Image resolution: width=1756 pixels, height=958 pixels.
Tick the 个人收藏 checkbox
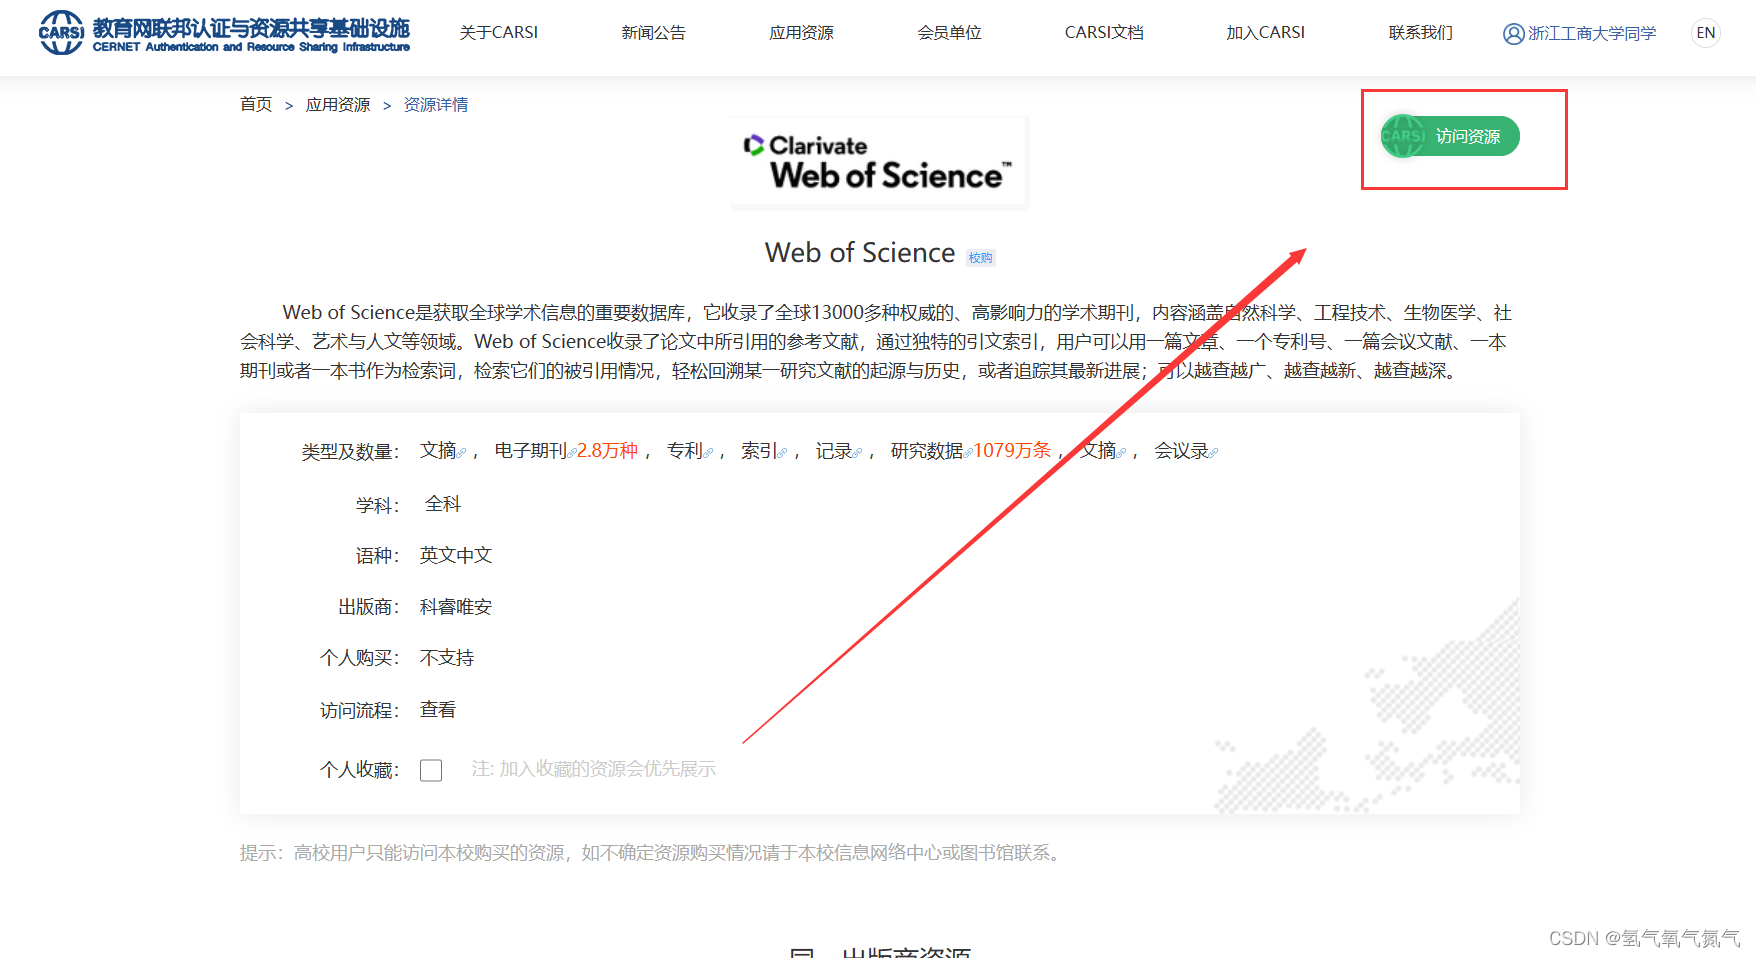431,770
